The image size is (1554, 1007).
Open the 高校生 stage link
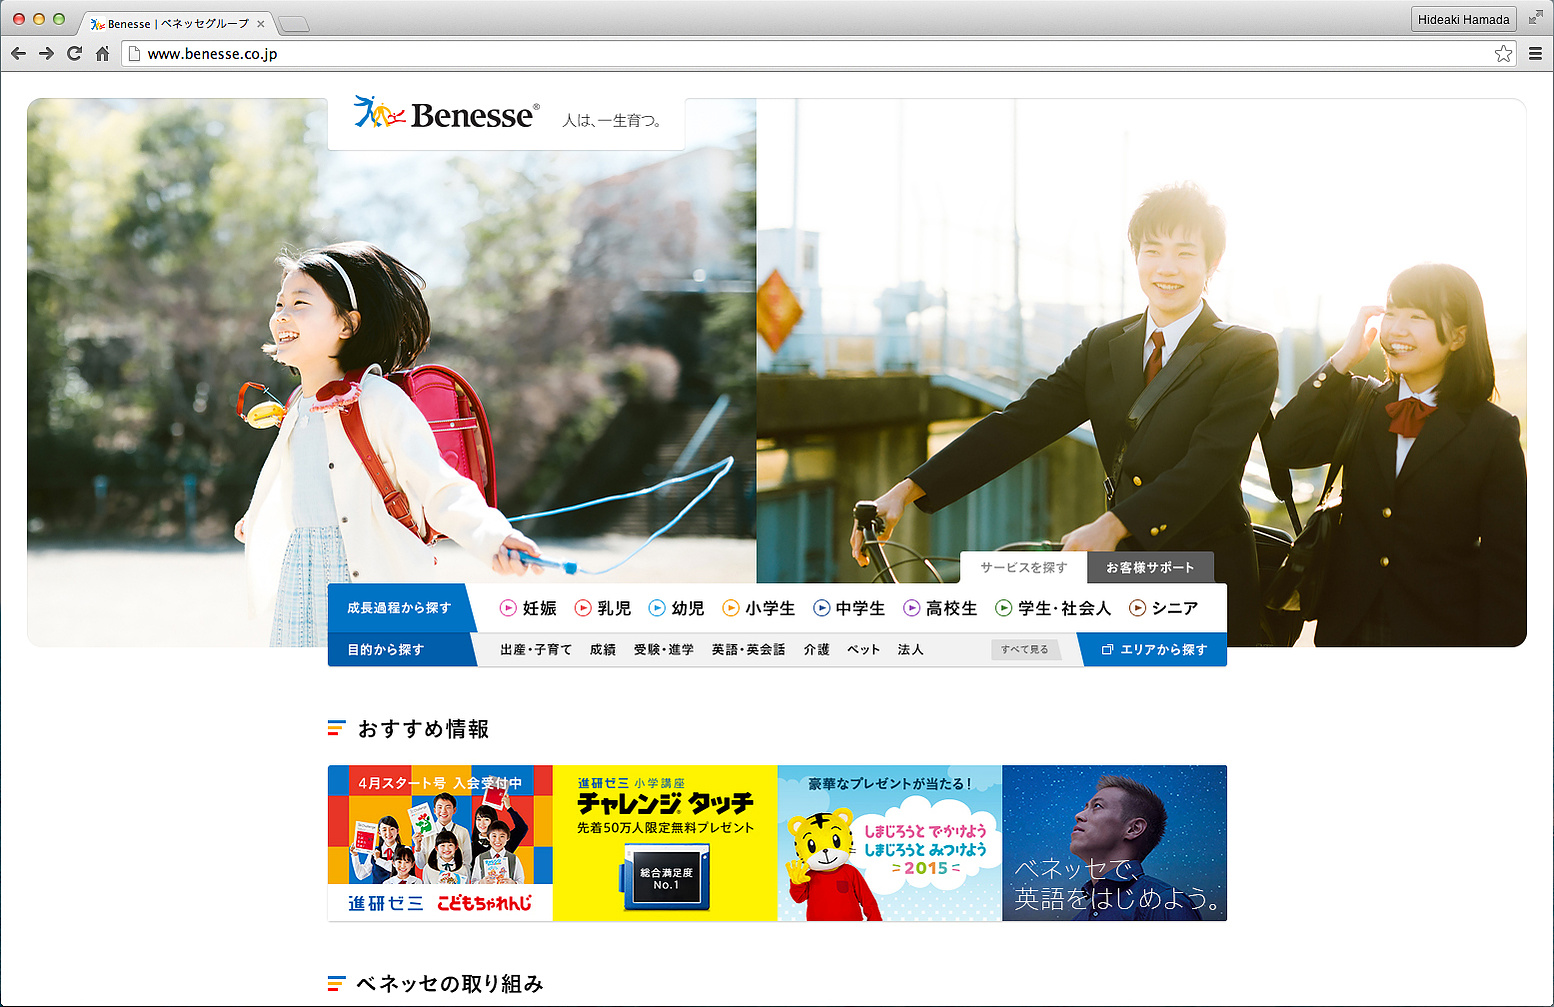(952, 608)
